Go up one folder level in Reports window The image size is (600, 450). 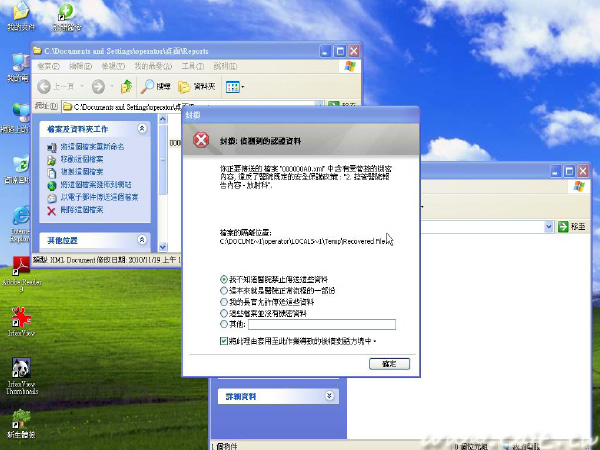tap(126, 86)
